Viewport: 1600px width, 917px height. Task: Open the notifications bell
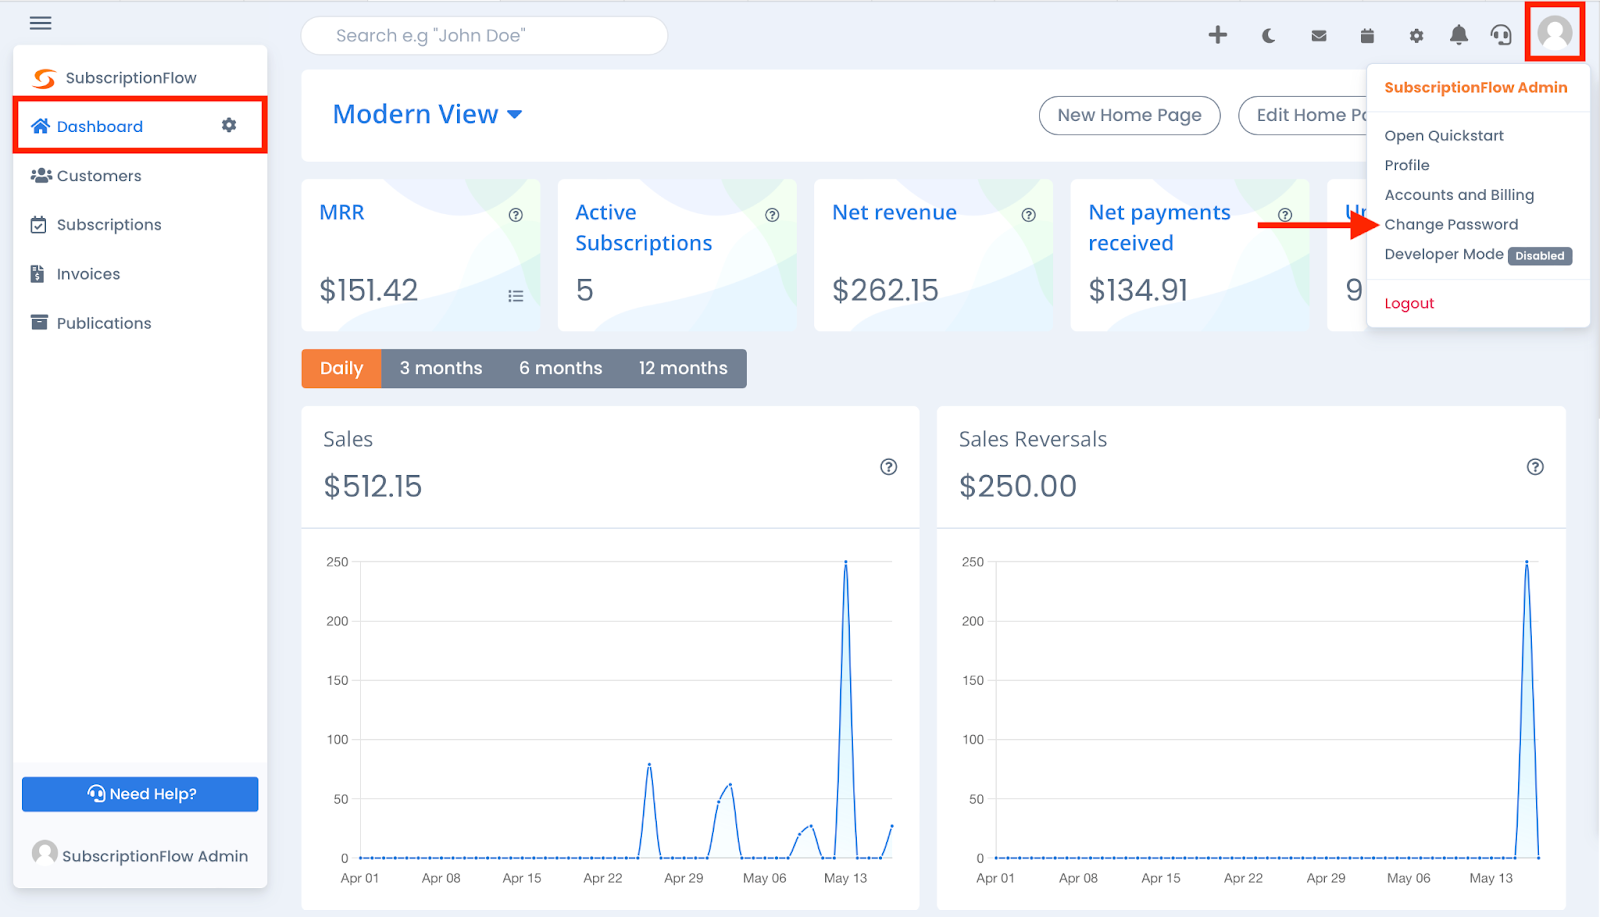point(1459,36)
